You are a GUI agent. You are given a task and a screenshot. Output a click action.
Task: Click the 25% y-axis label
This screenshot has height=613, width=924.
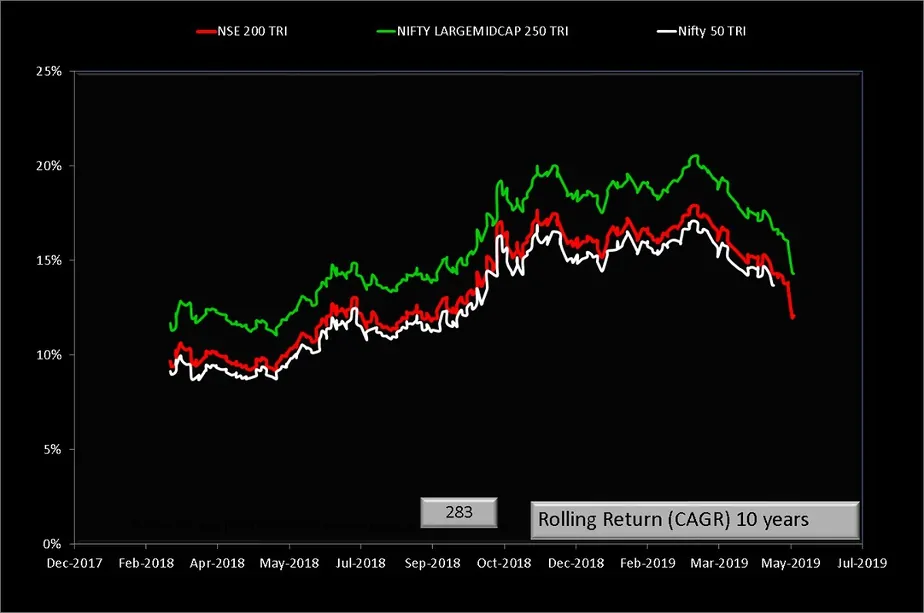pyautogui.click(x=49, y=71)
